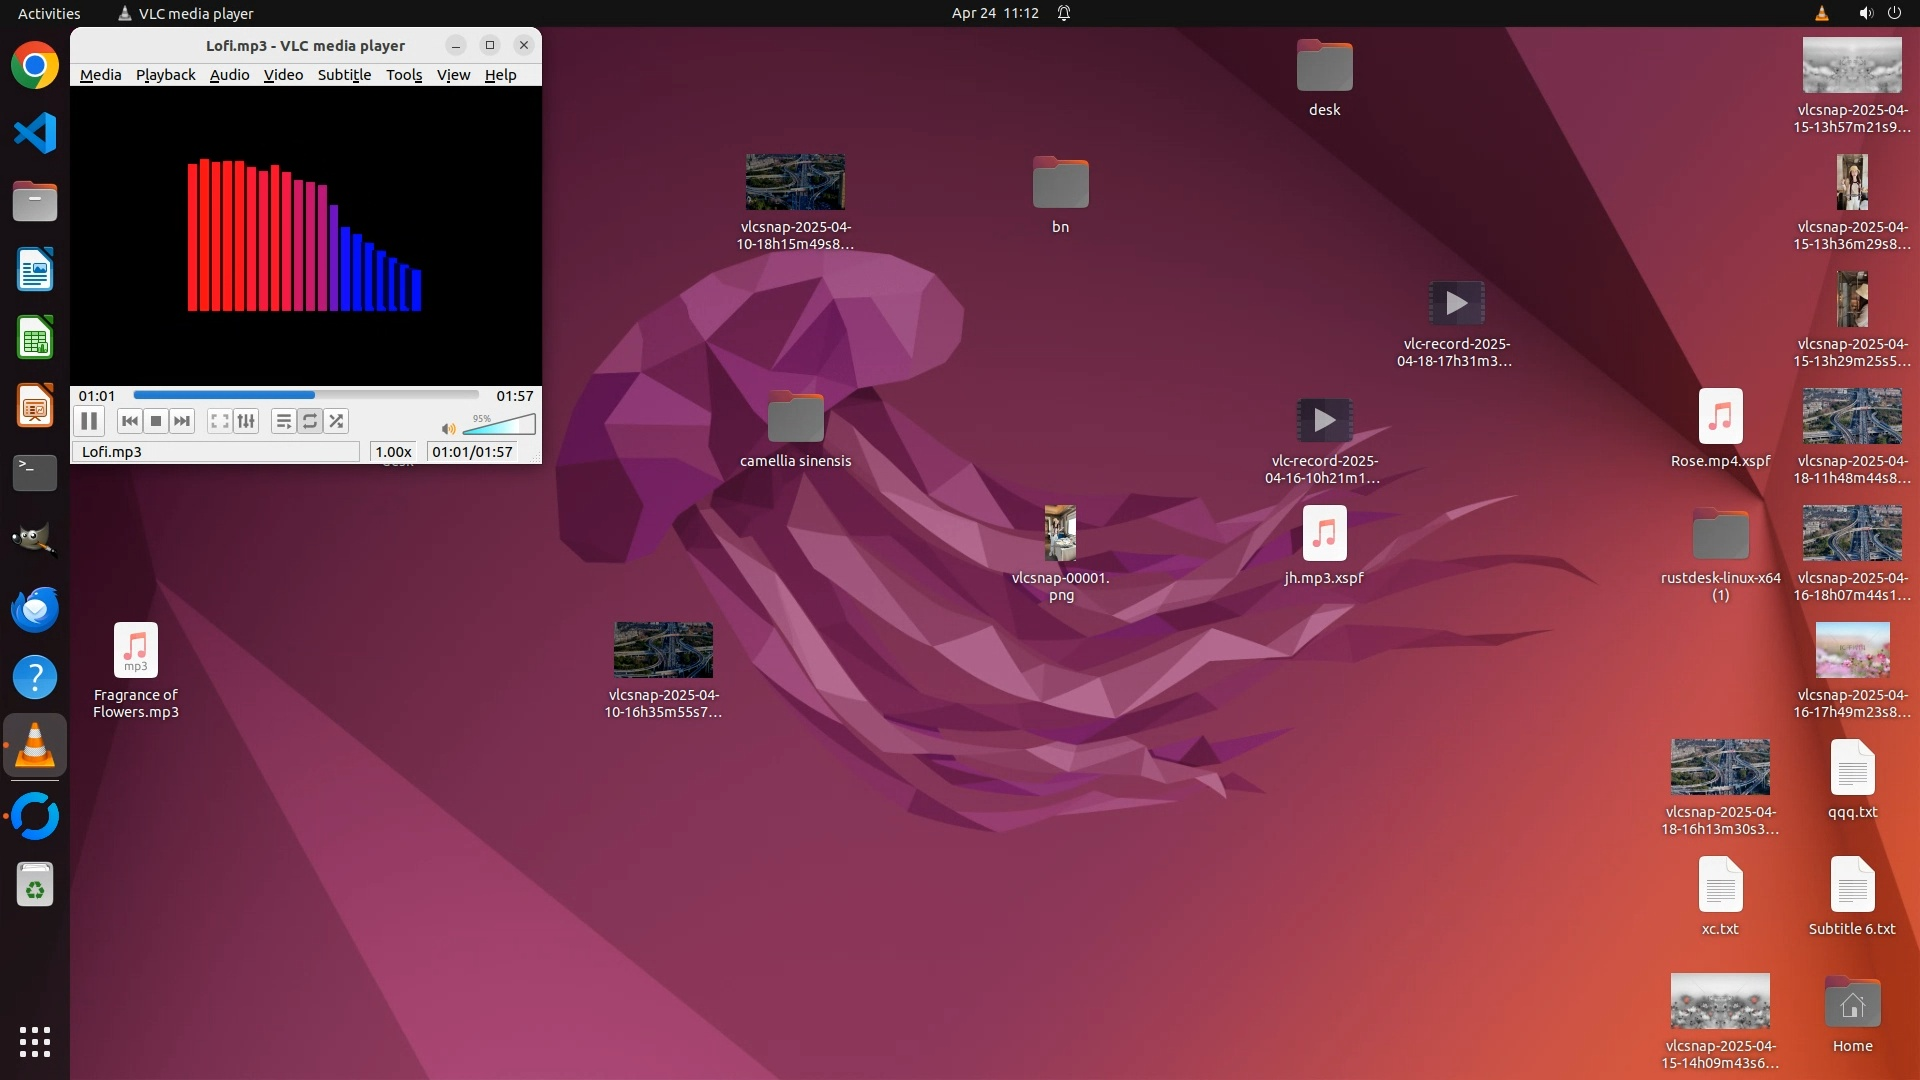Click the 01:01/01:57 elapsed time label
The image size is (1920, 1080).
coord(472,452)
